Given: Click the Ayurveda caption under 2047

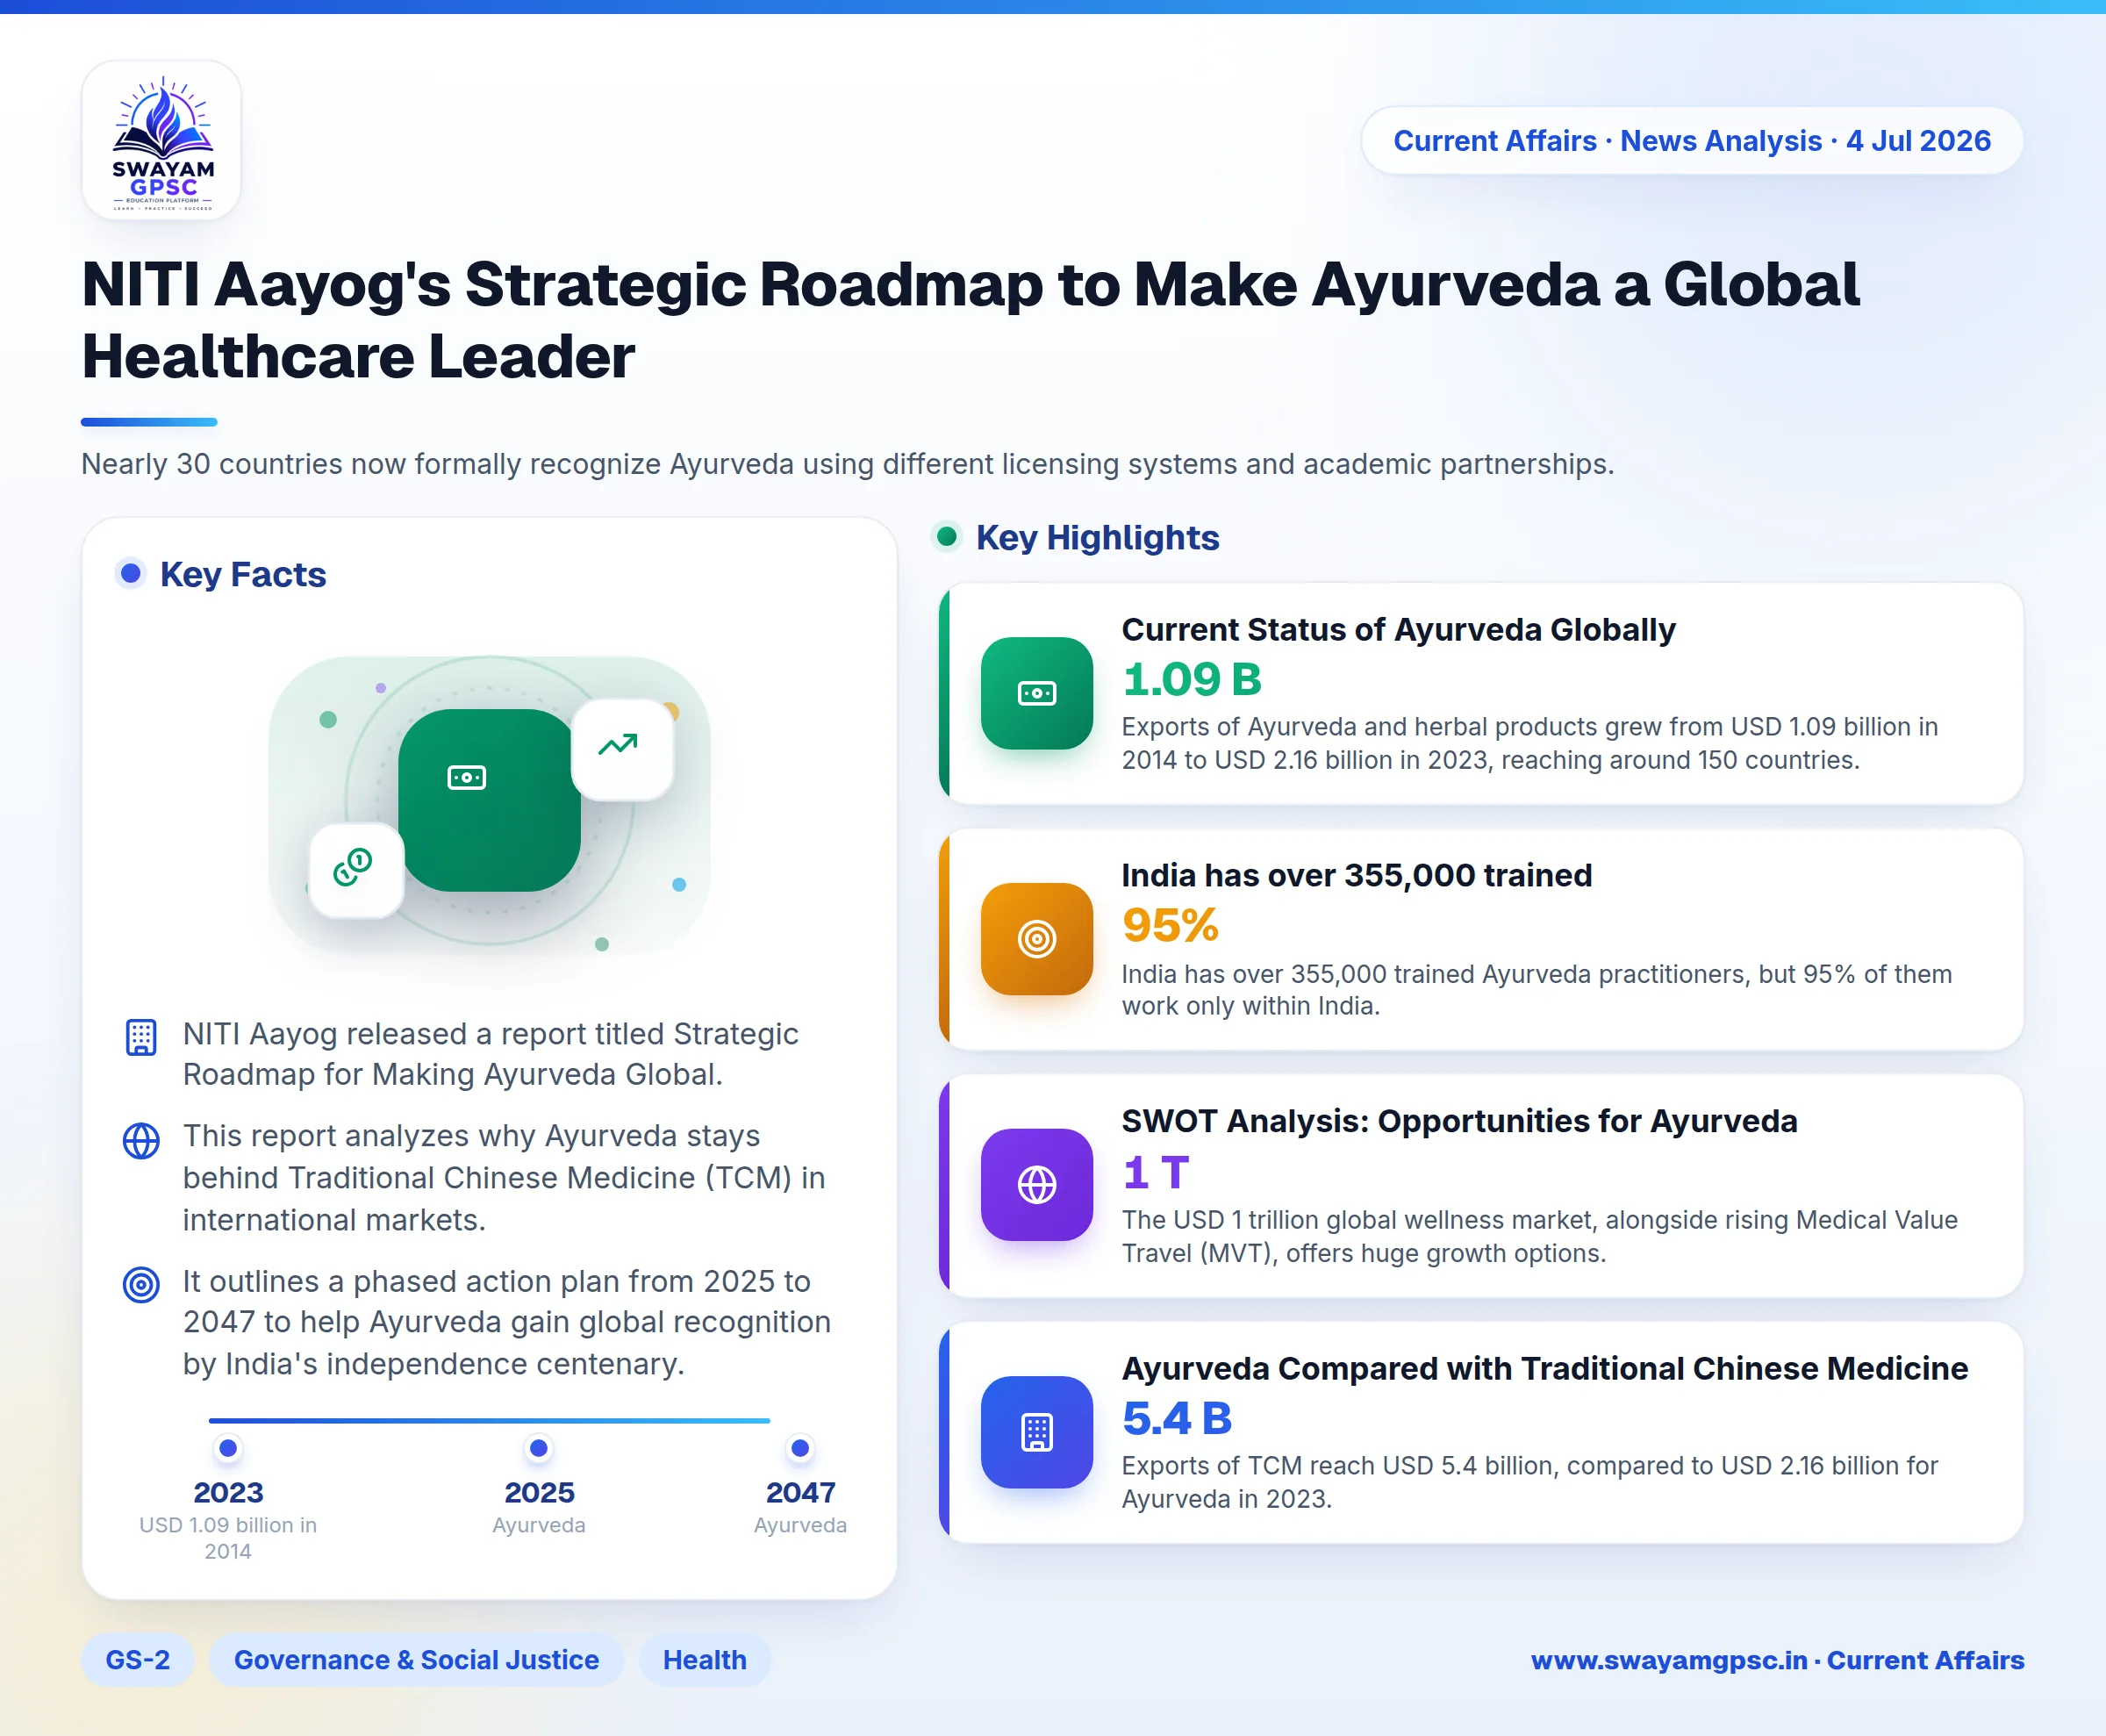Looking at the screenshot, I should pyautogui.click(x=800, y=1525).
